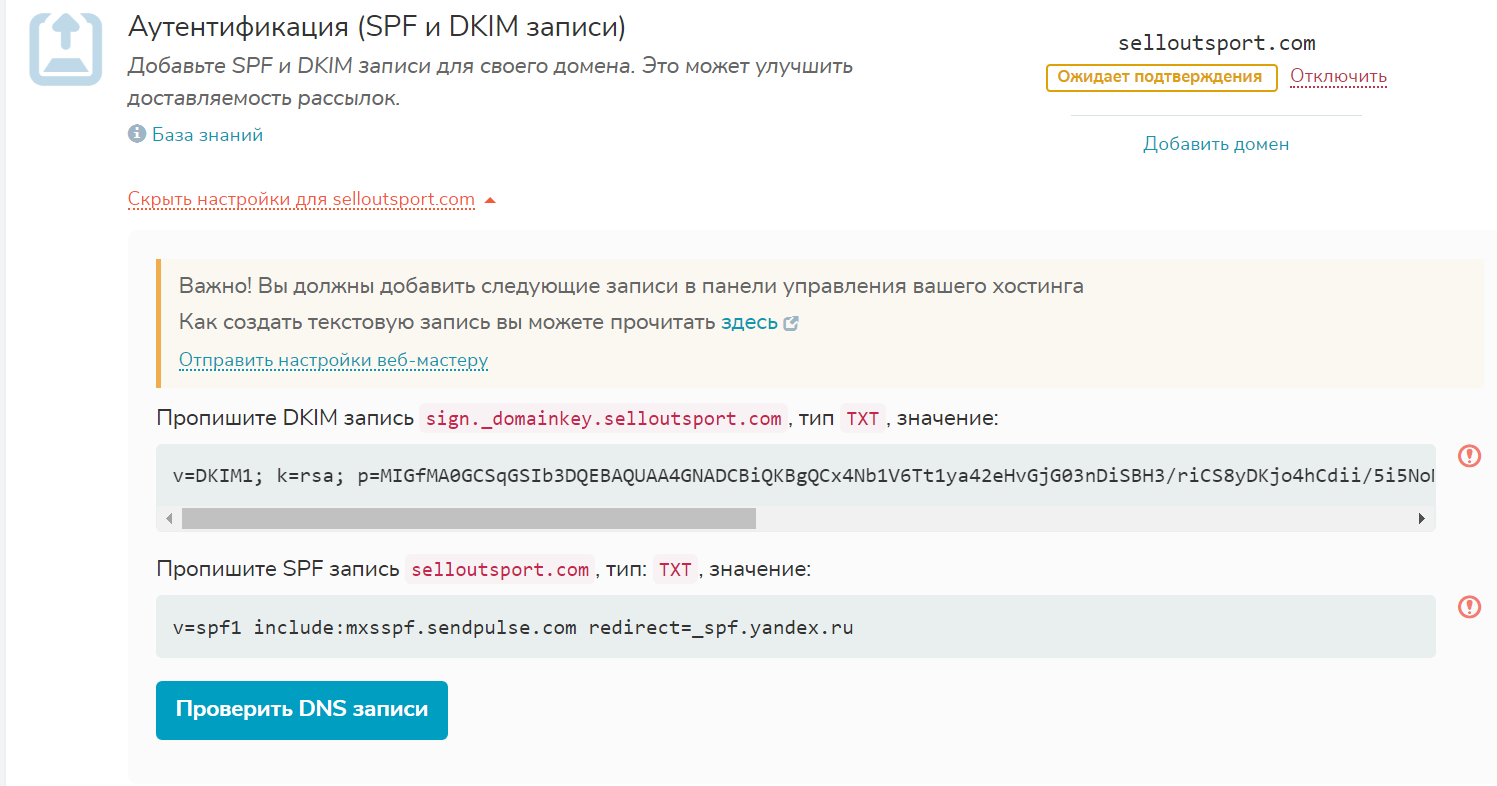Click the warning icon next to SPF value
Image resolution: width=1497 pixels, height=786 pixels.
click(1469, 607)
